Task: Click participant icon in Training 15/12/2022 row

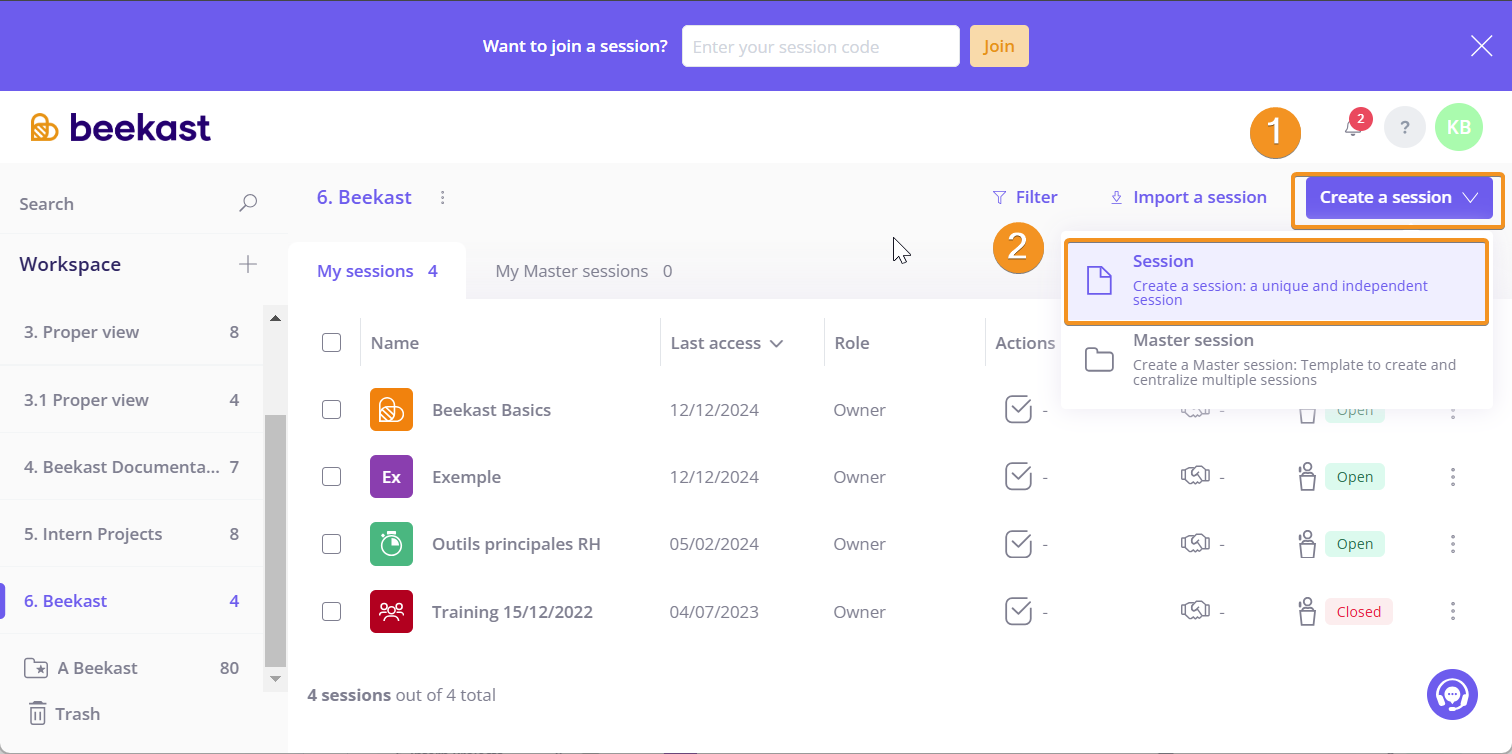Action: (1306, 611)
